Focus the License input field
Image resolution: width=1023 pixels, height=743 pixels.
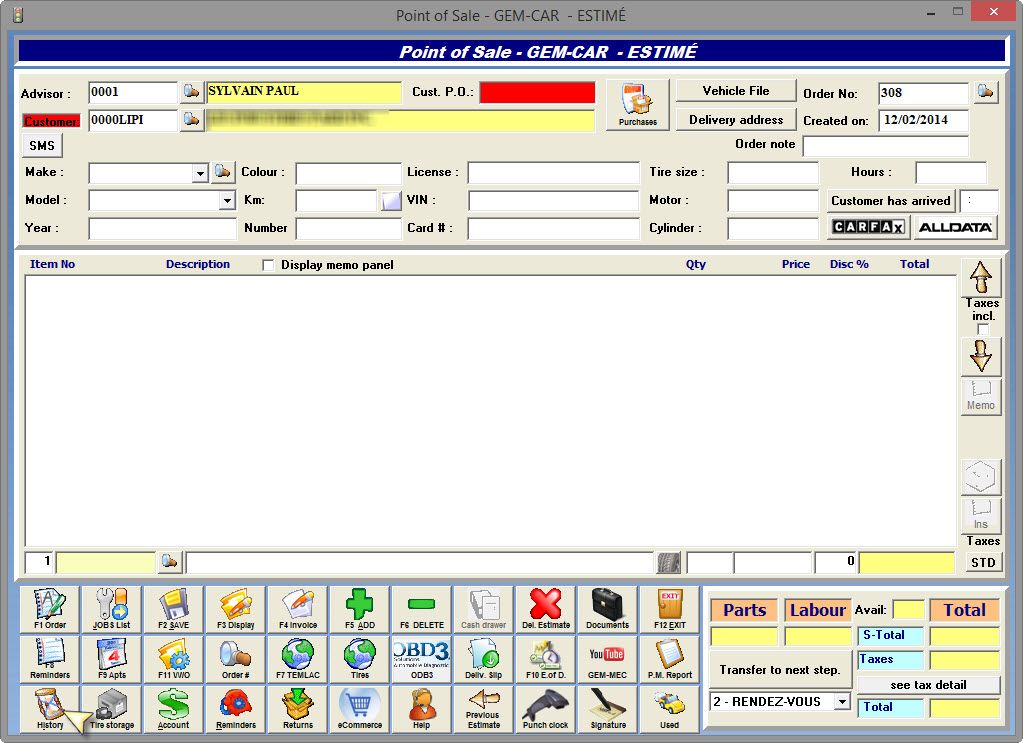click(553, 173)
